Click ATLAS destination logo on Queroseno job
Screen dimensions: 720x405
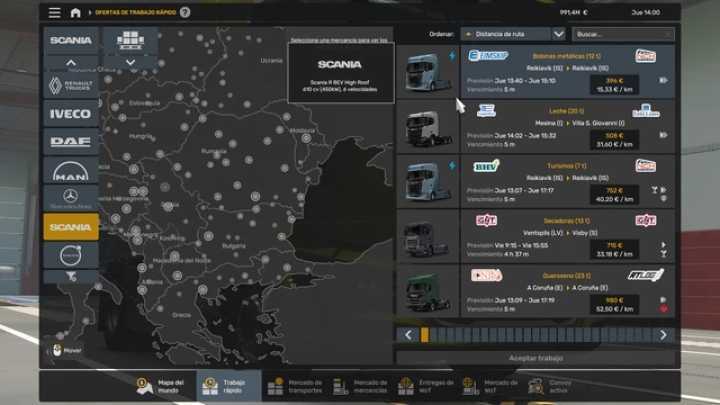coord(646,275)
